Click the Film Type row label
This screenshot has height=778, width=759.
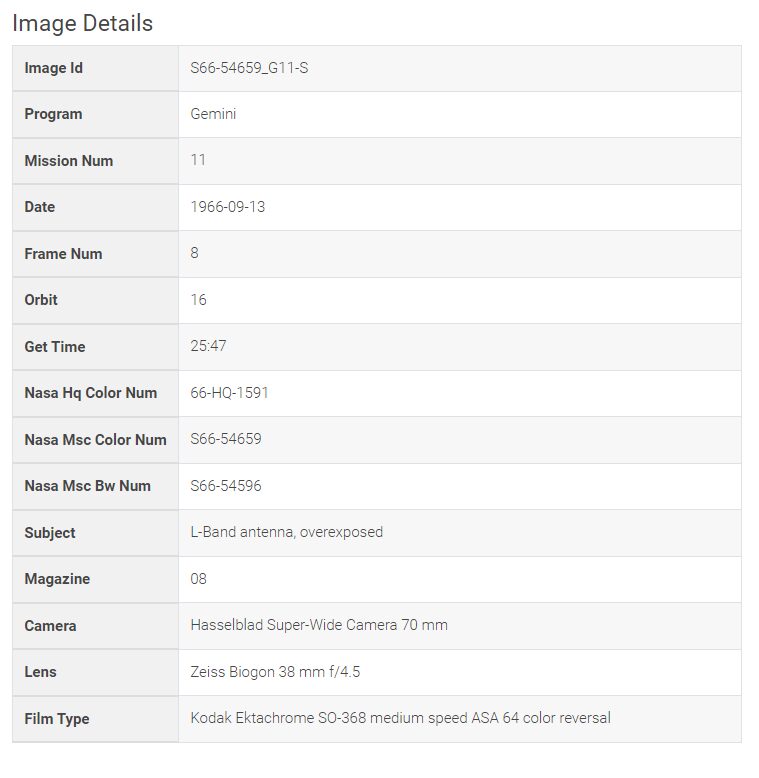coord(57,719)
